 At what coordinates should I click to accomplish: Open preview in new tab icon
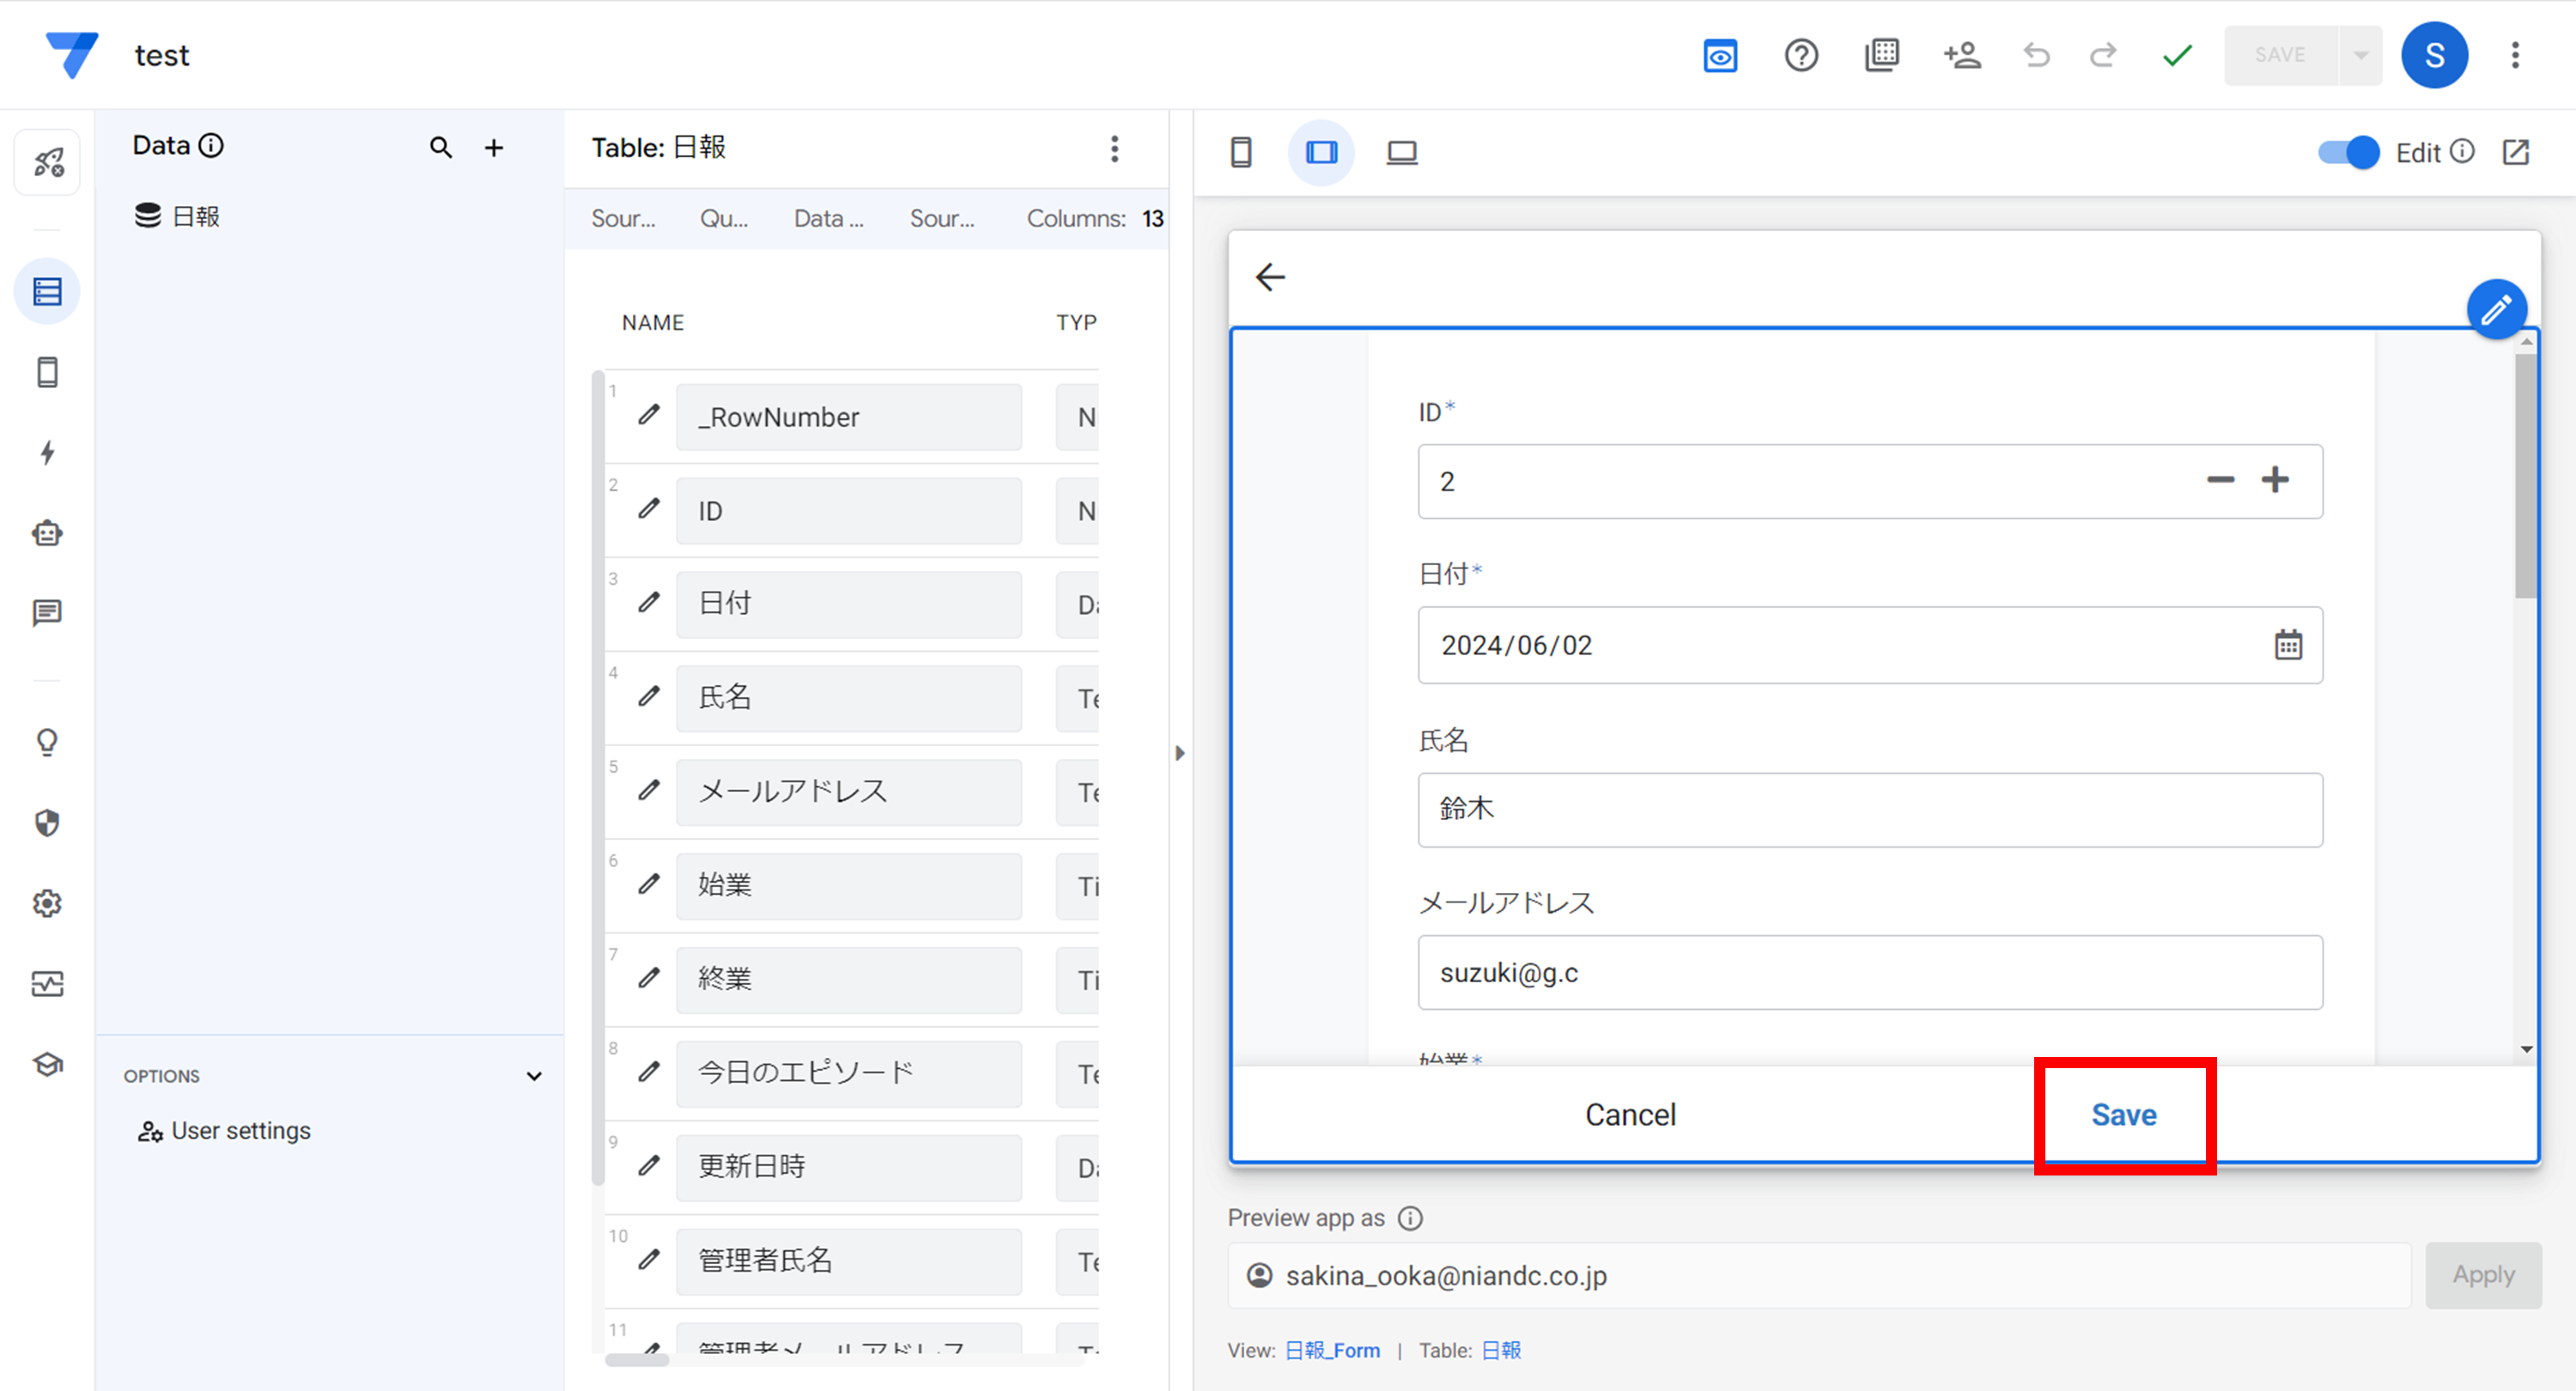(x=2516, y=152)
